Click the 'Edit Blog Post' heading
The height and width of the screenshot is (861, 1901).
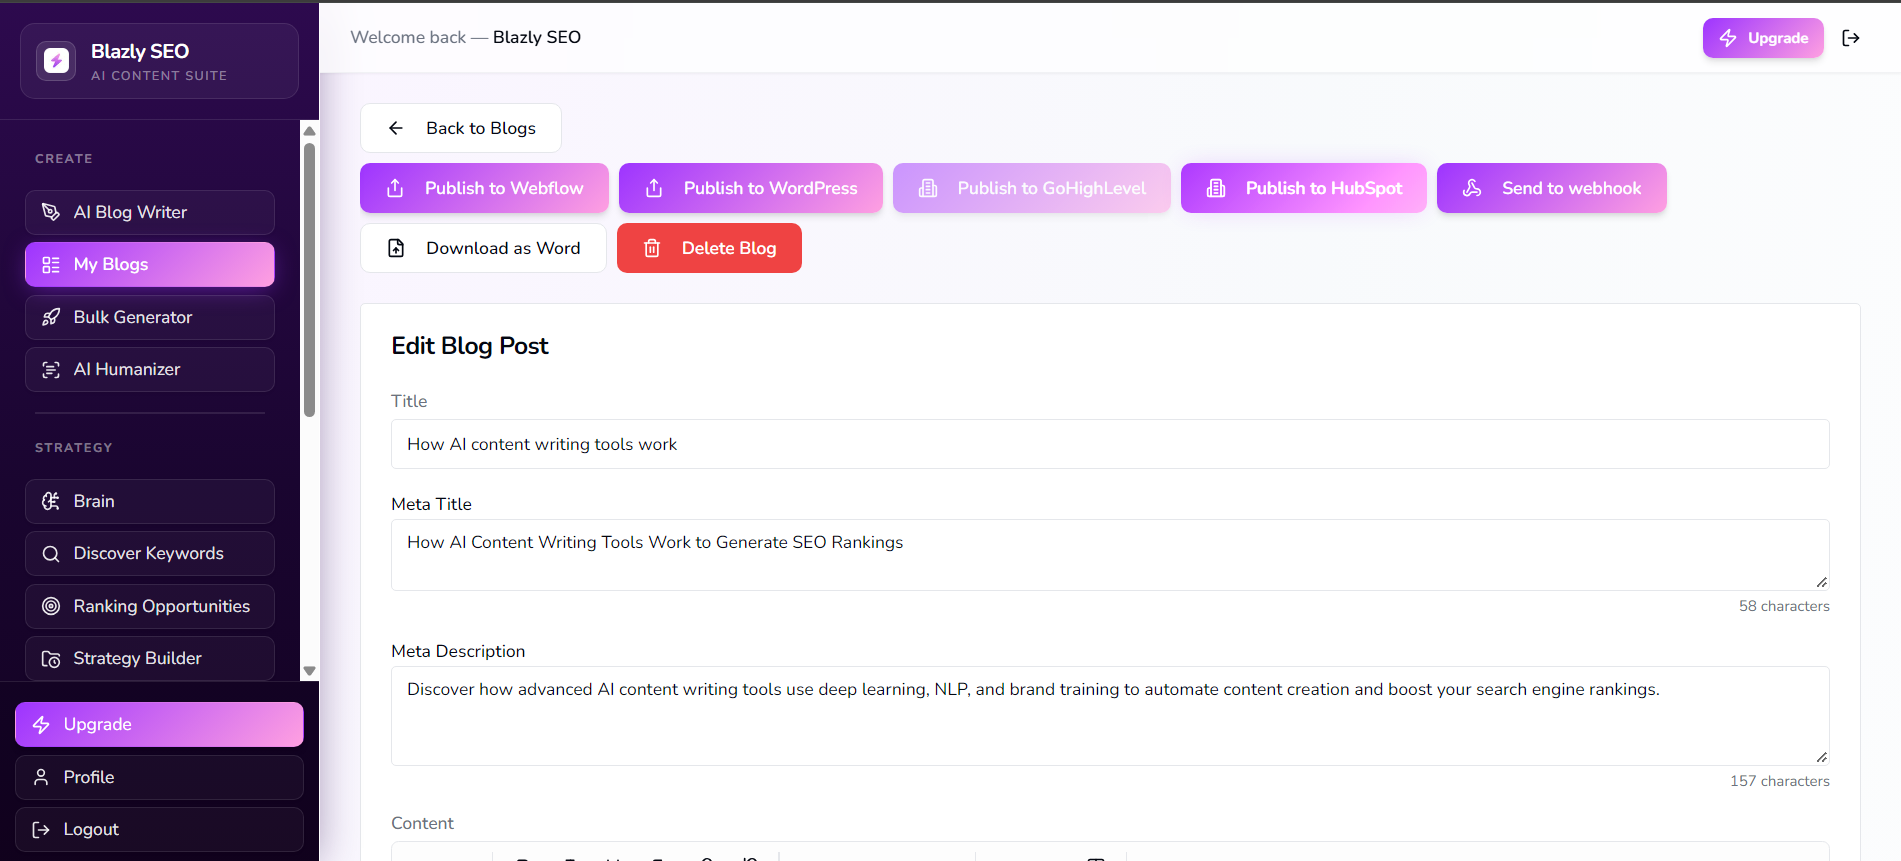click(470, 346)
